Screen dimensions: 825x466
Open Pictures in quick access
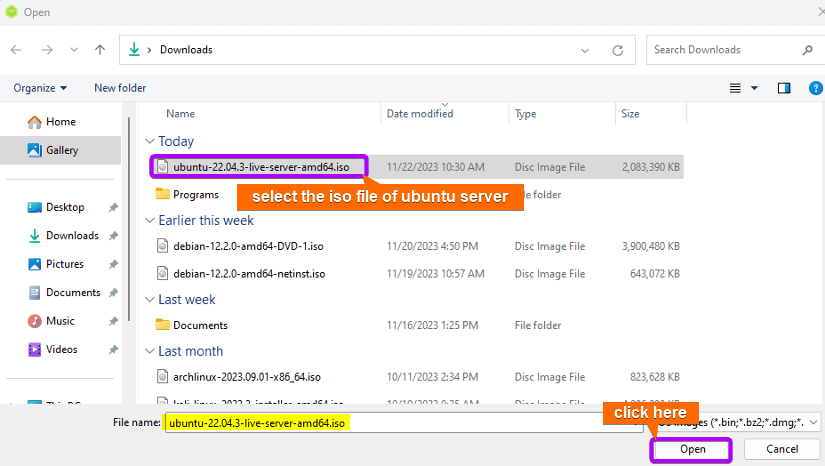click(x=65, y=264)
